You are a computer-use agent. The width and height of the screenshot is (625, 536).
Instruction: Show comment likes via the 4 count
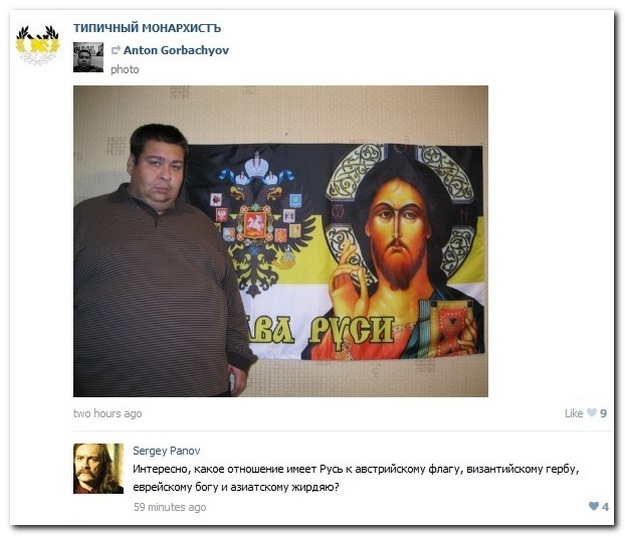(605, 507)
